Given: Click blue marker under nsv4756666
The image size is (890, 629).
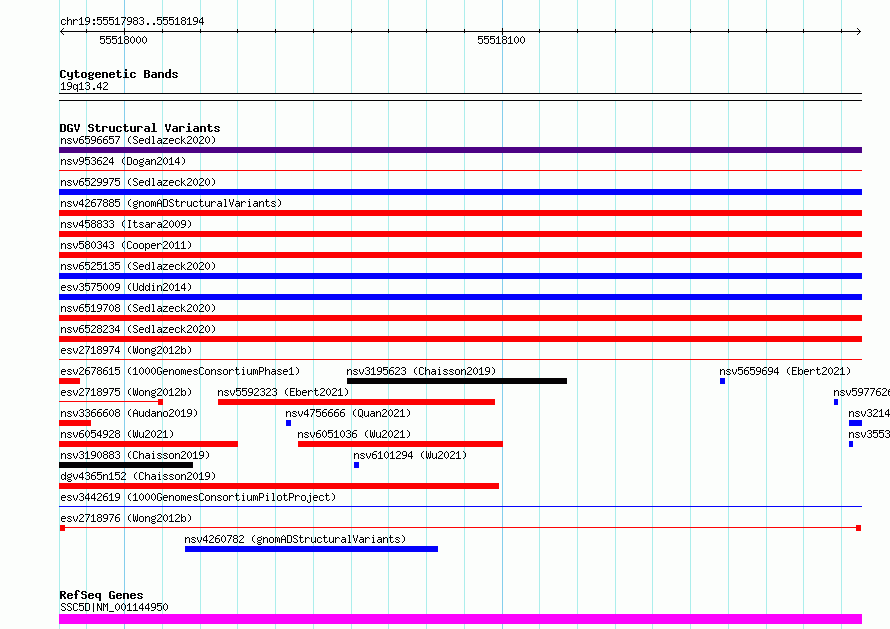Looking at the screenshot, I should coord(288,423).
